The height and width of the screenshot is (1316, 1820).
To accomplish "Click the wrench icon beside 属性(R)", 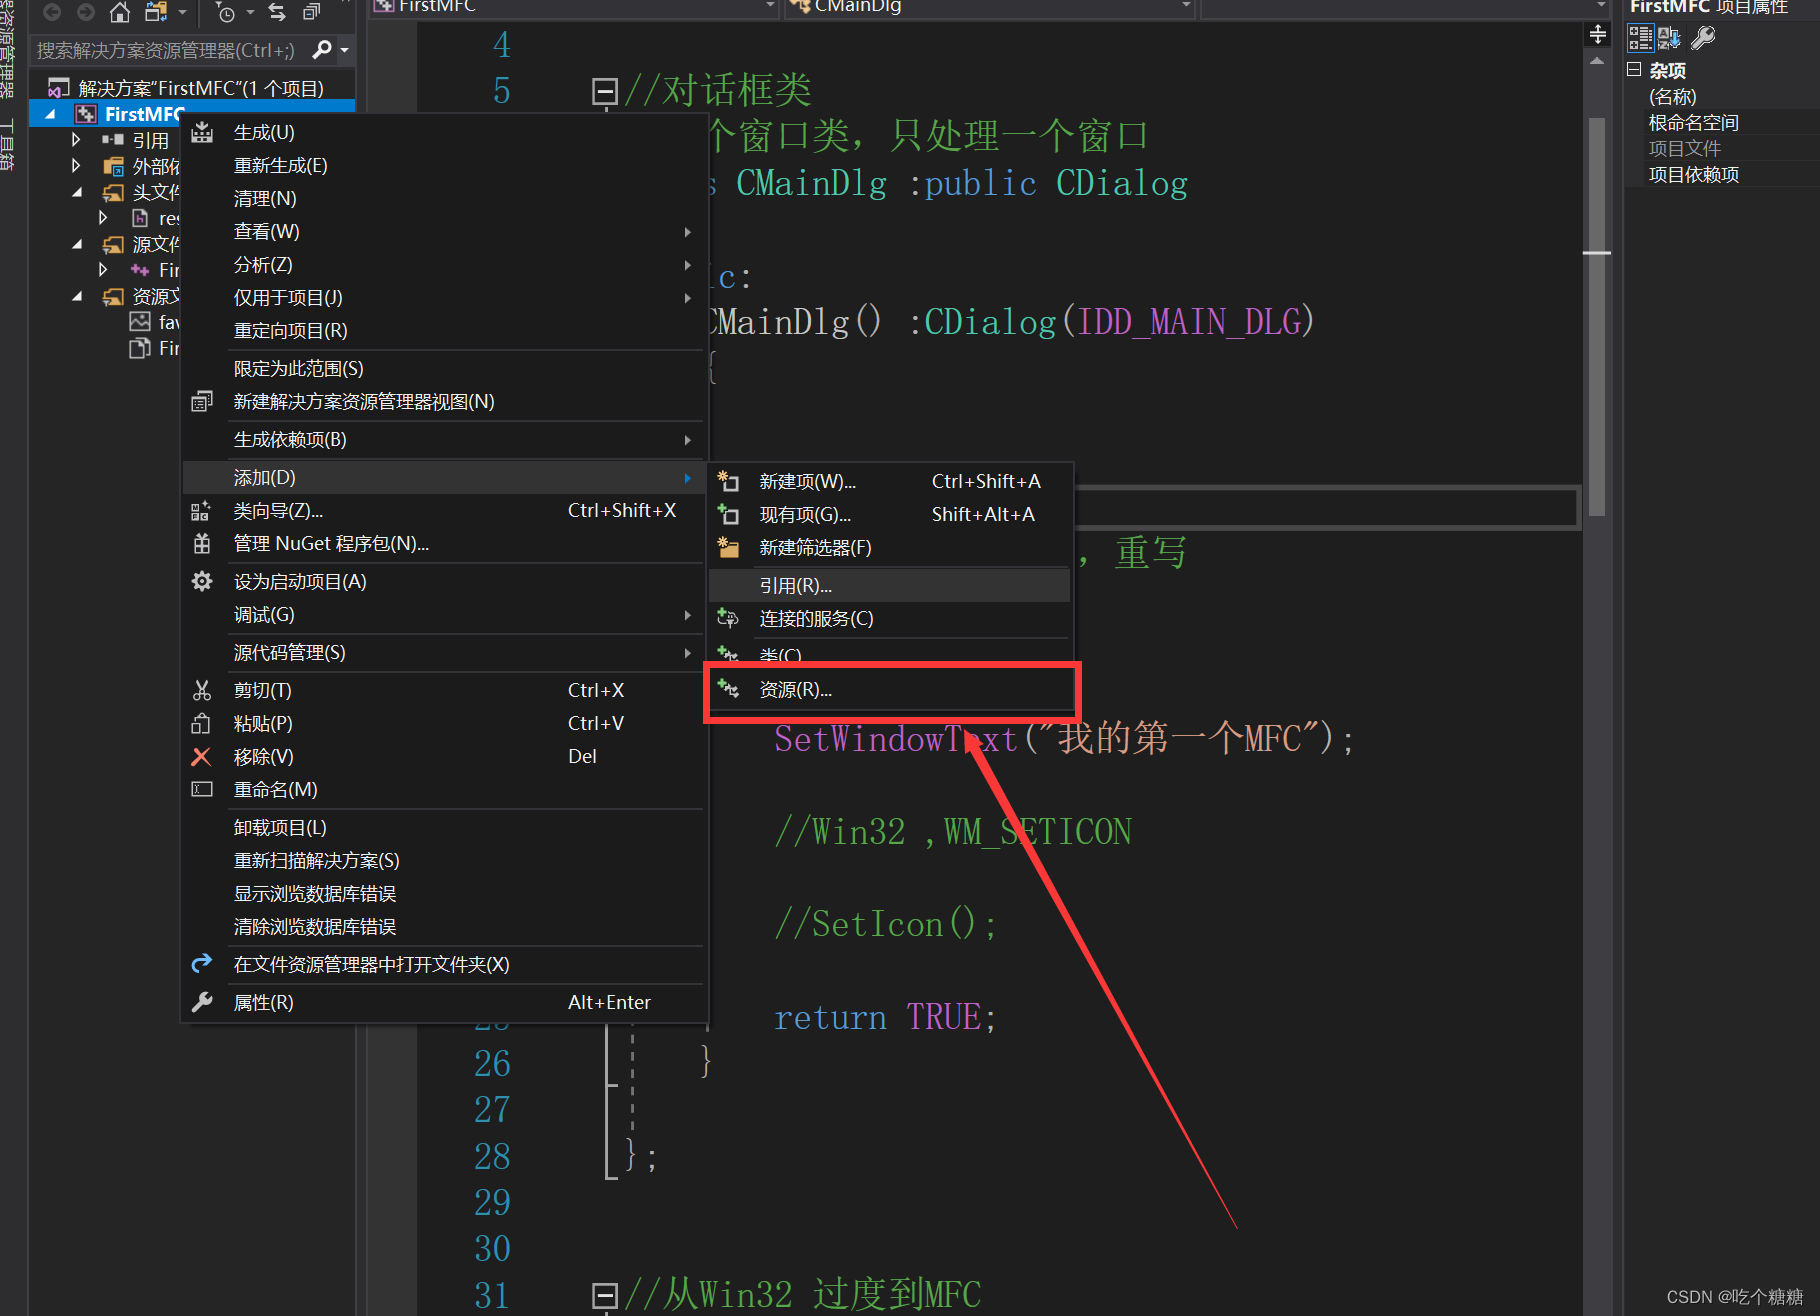I will 202,1002.
